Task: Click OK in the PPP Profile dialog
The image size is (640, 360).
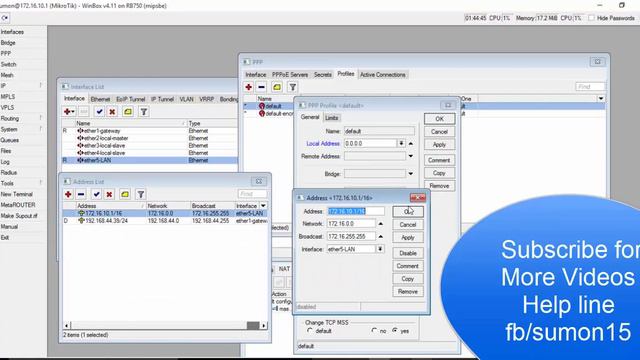Action: point(439,119)
